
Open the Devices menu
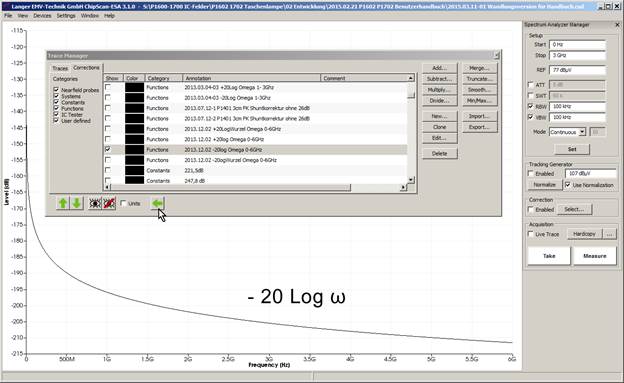42,16
